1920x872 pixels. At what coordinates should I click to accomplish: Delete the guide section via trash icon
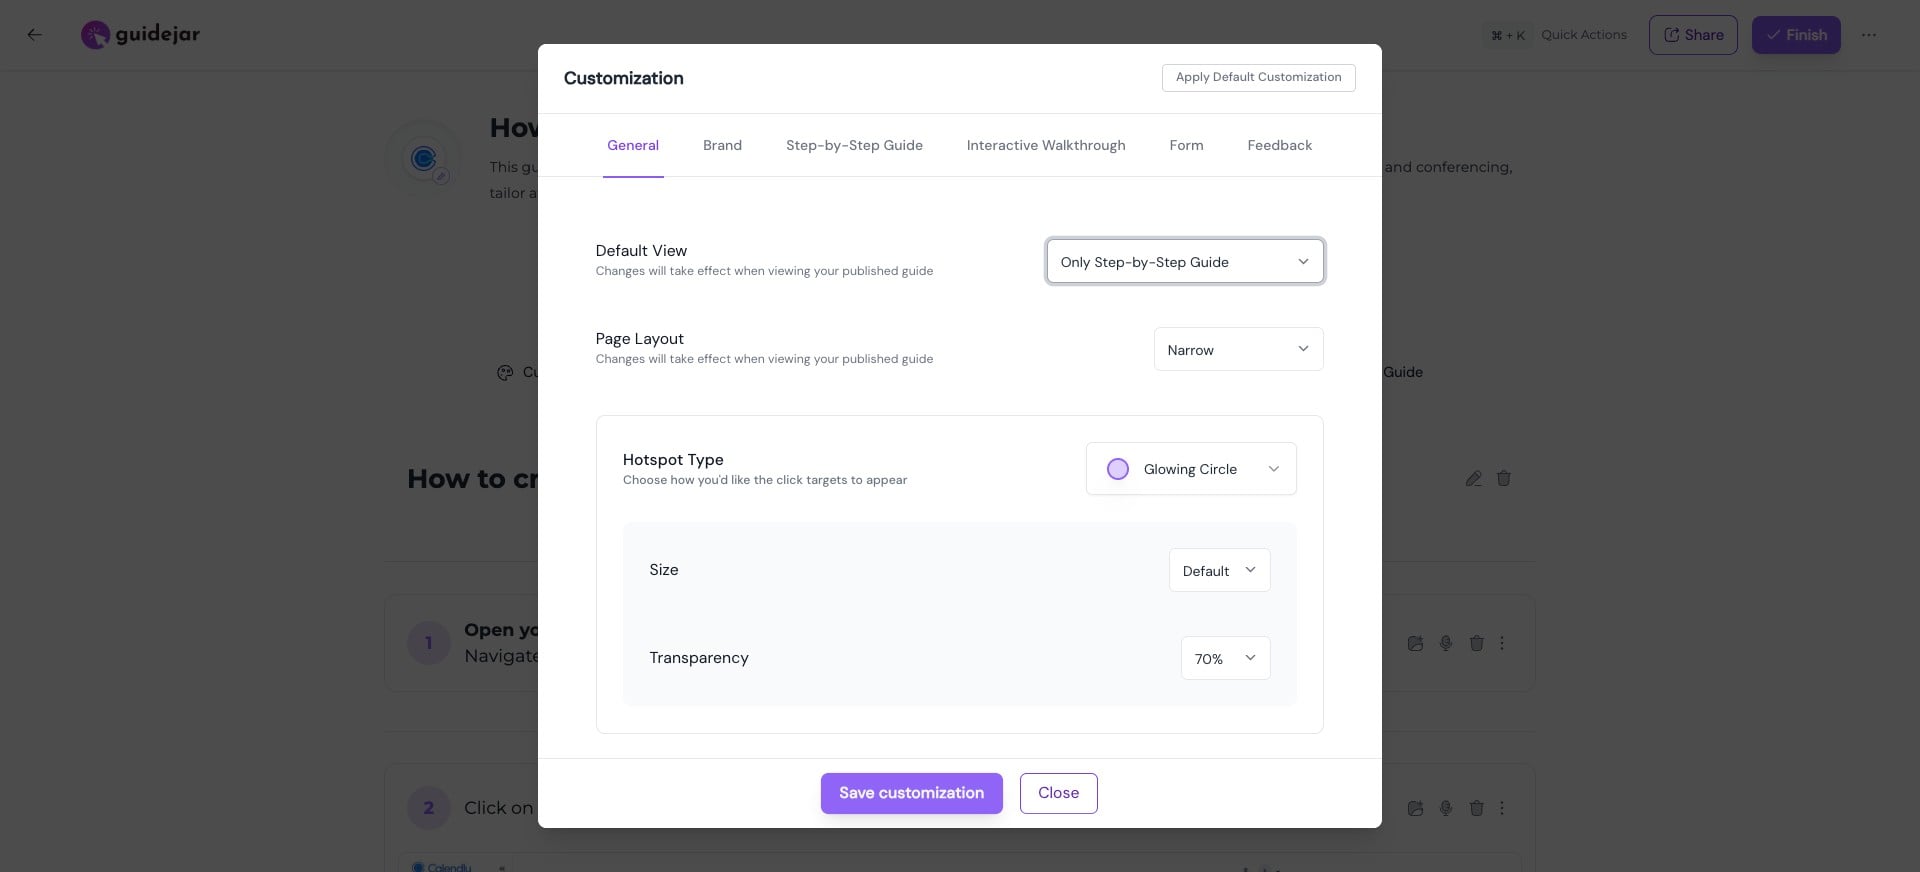point(1503,479)
